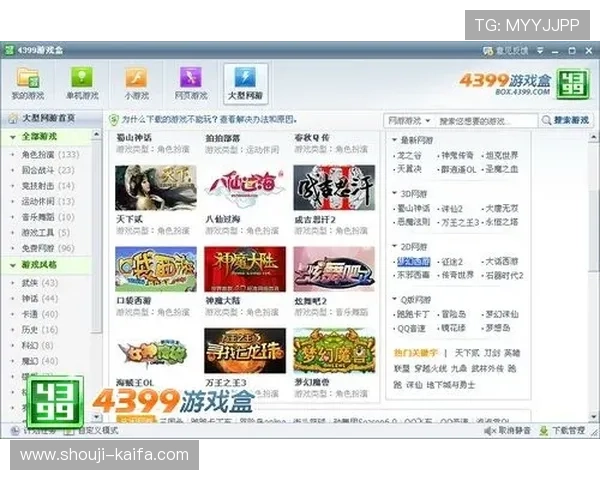Focus the game search input field

click(486, 121)
